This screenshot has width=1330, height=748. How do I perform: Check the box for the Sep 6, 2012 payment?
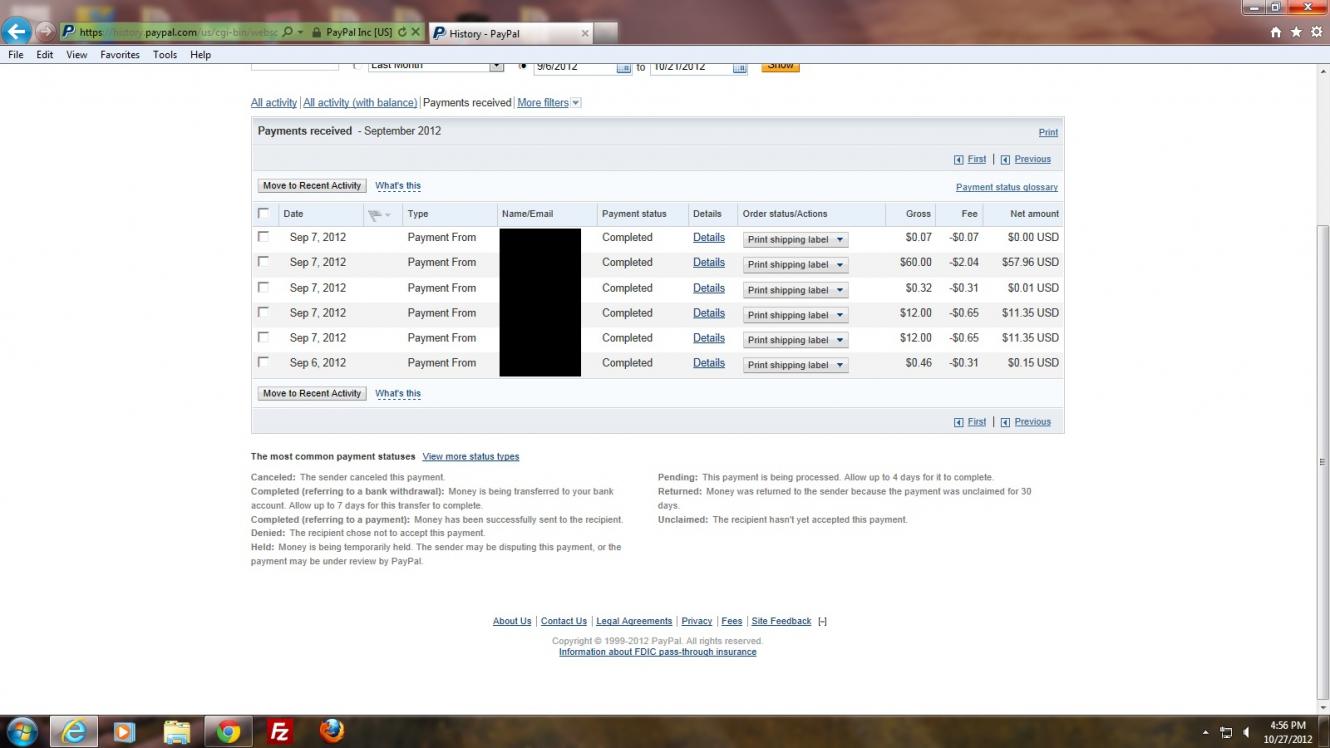click(x=263, y=362)
